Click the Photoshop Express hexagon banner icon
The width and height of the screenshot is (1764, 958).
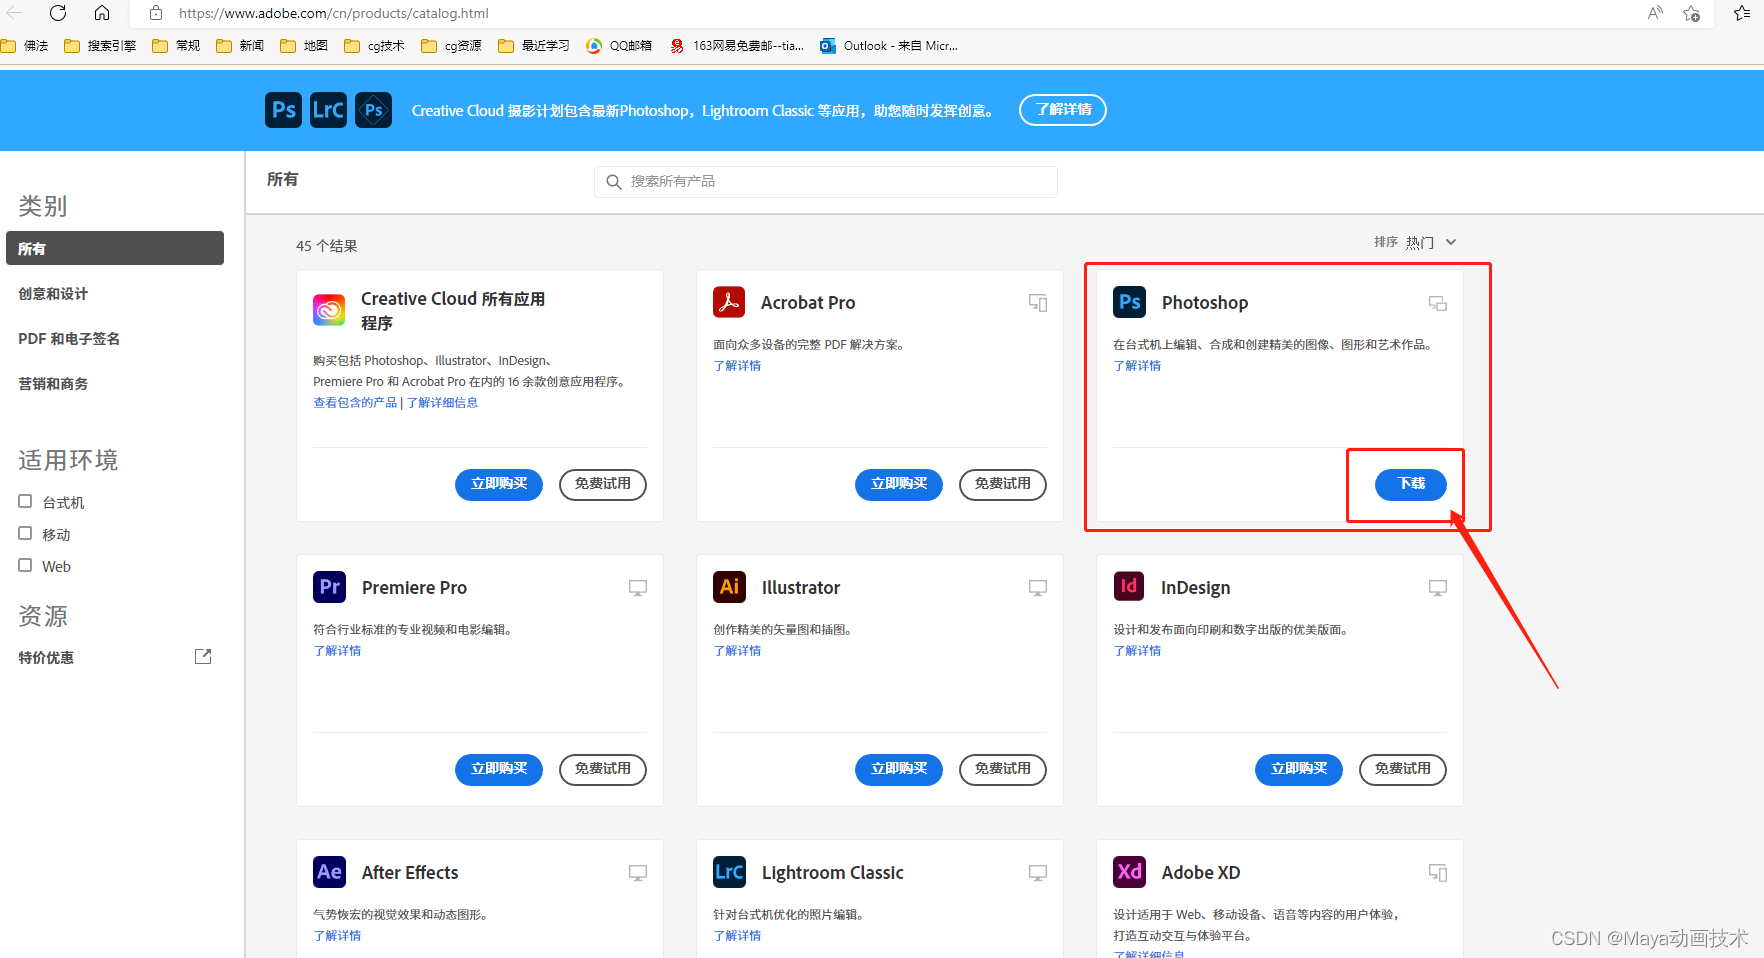point(373,110)
